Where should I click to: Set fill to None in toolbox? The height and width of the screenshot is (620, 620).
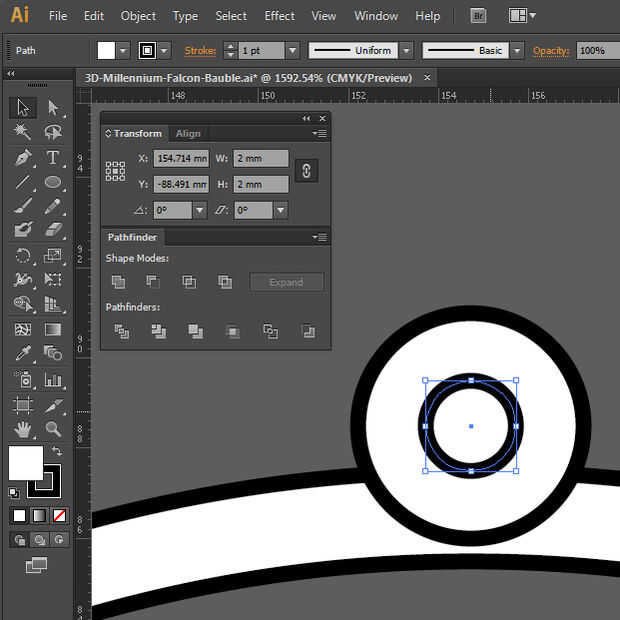point(59,516)
